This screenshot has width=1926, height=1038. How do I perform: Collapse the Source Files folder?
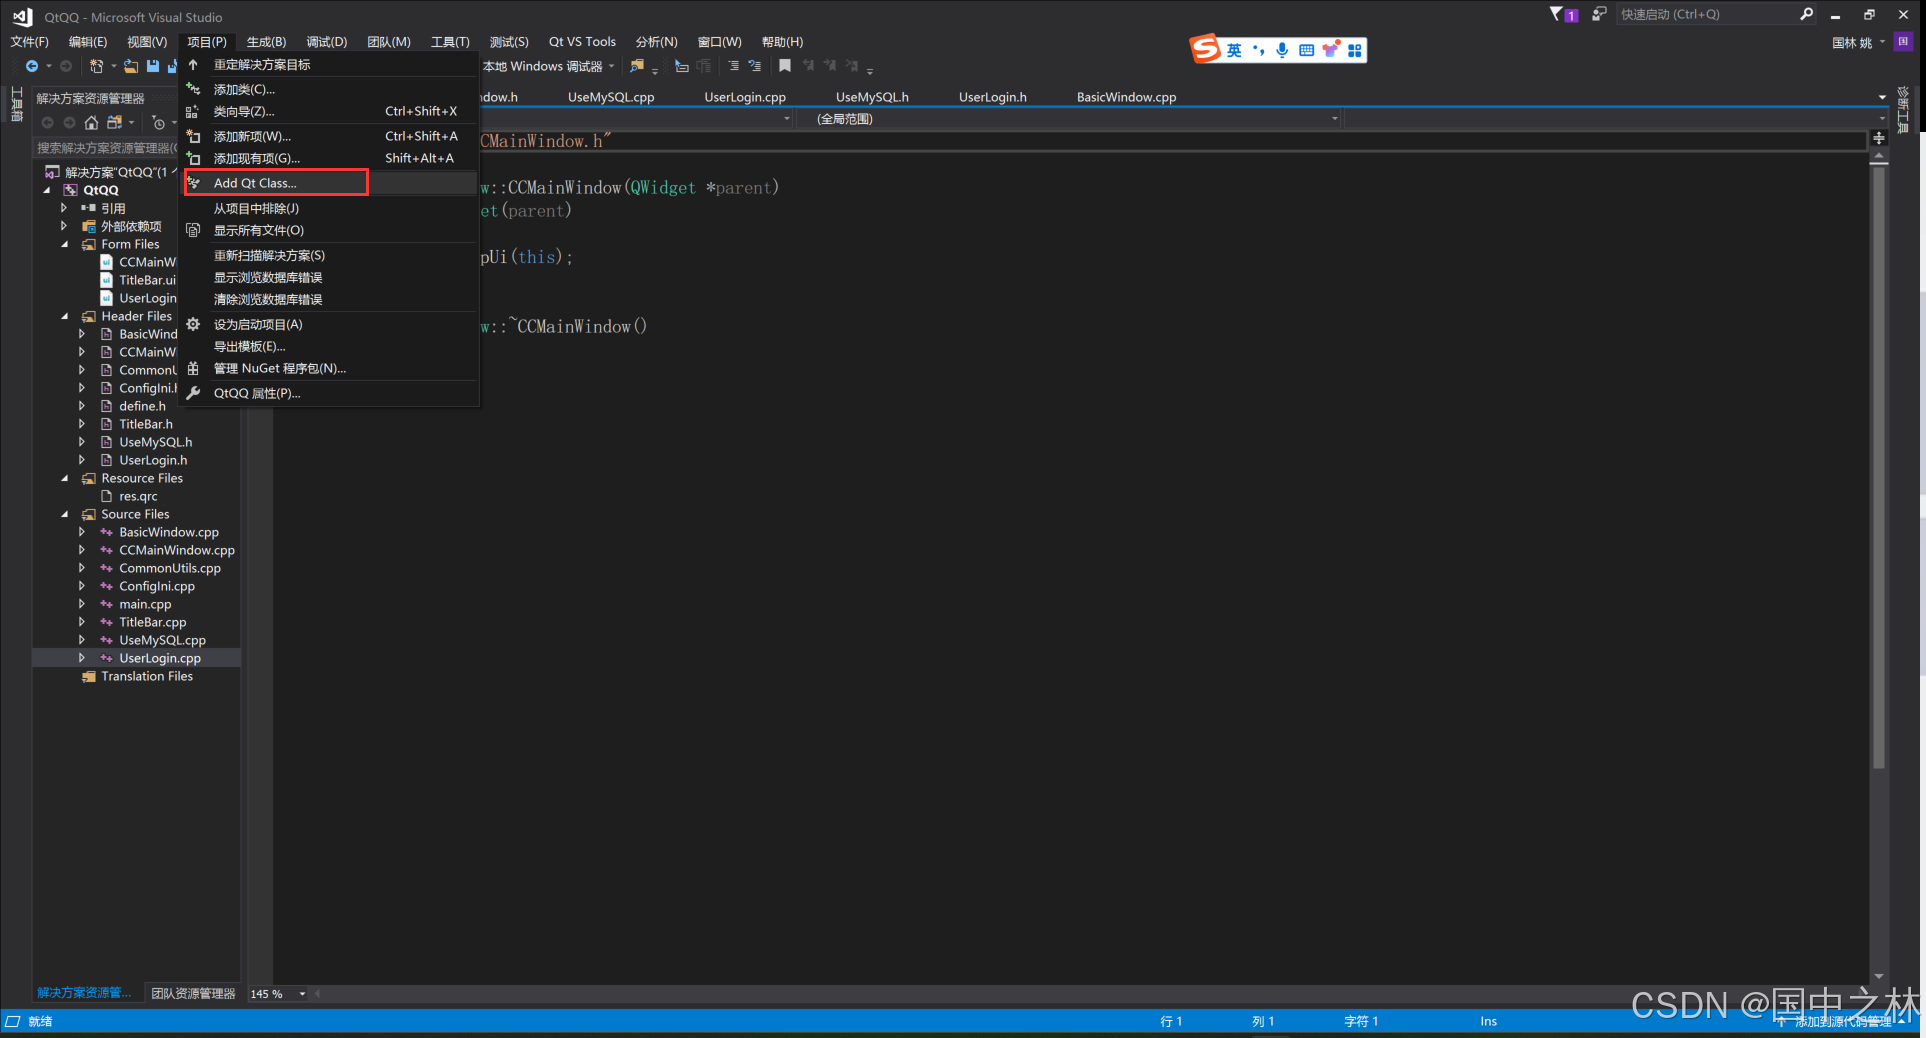pyautogui.click(x=65, y=514)
